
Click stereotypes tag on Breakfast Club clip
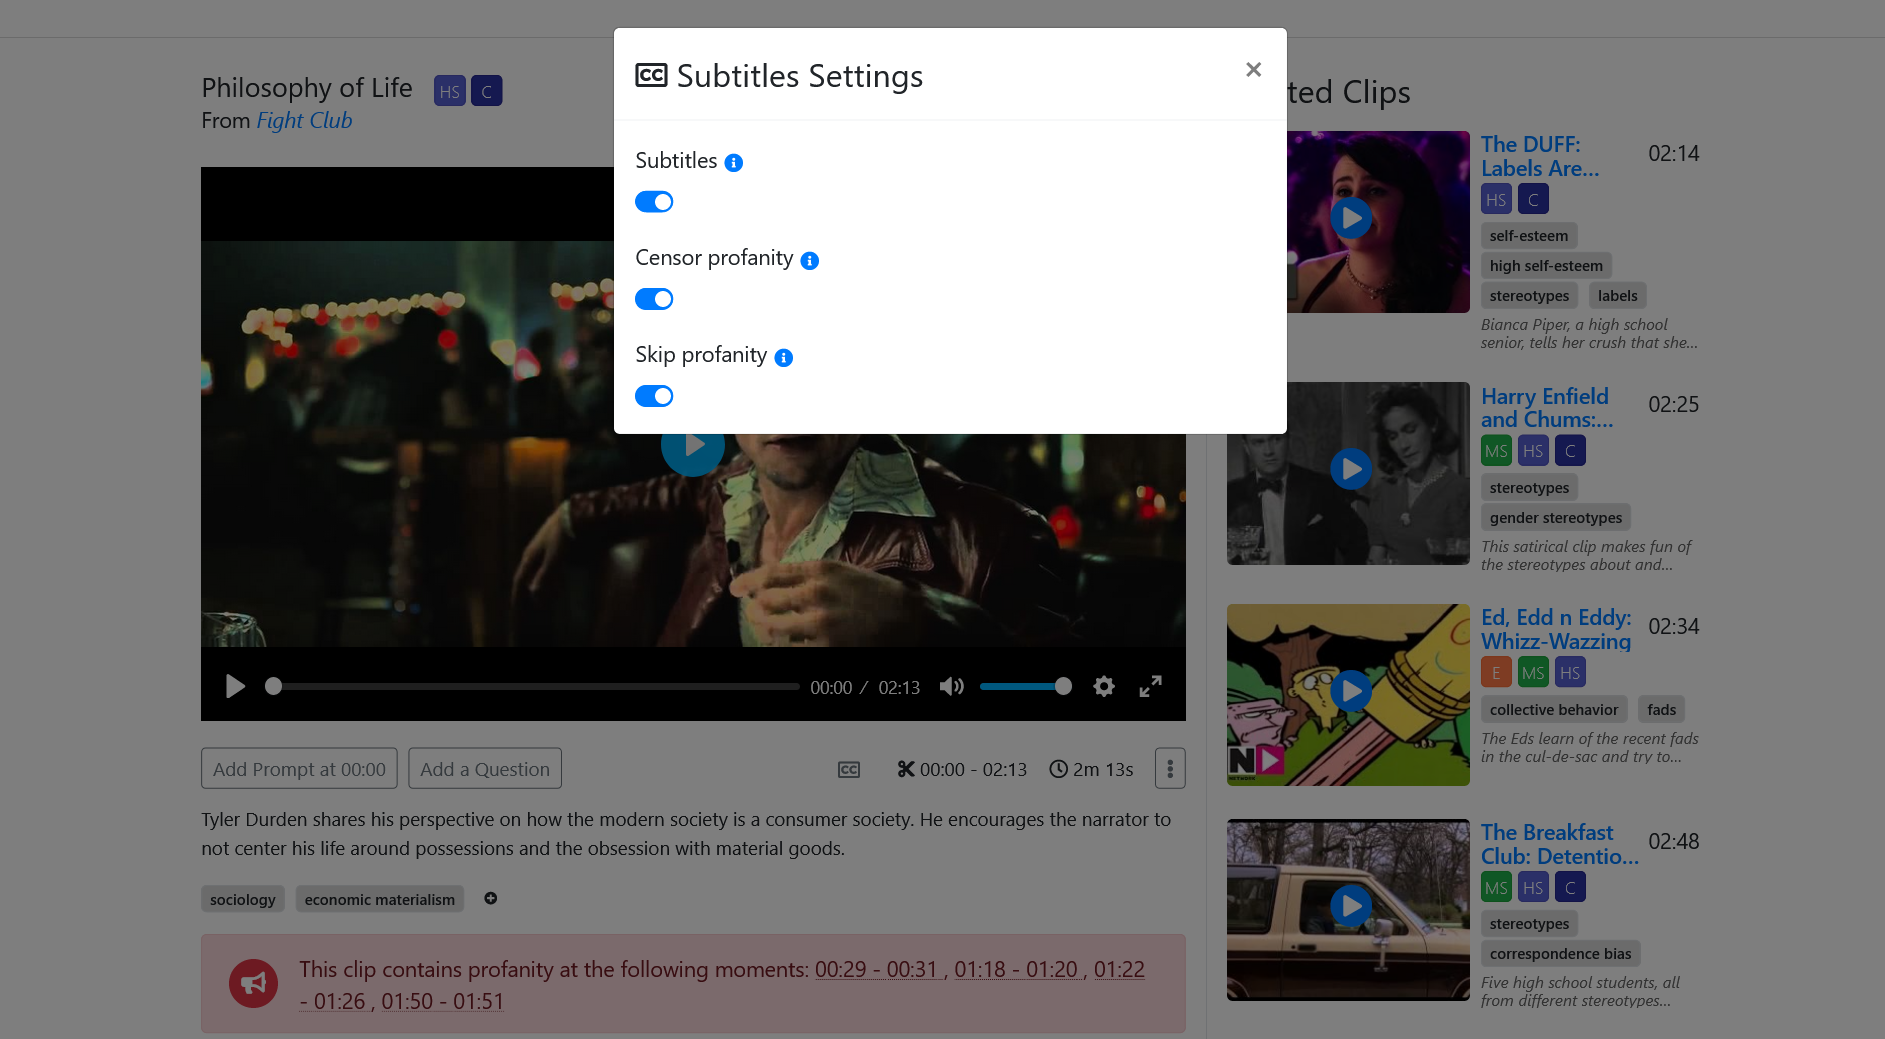(1529, 924)
